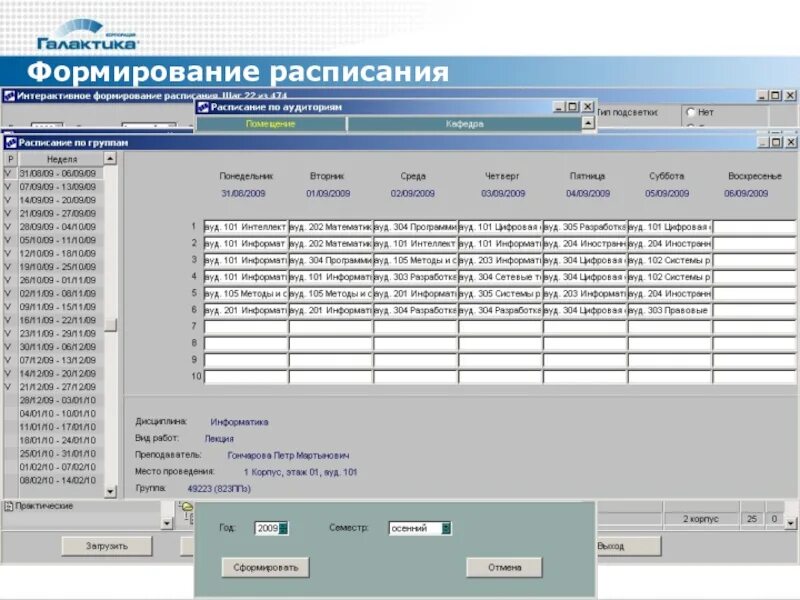Select week row 01/02/10 - 07/02/10
800x600 pixels.
point(58,466)
